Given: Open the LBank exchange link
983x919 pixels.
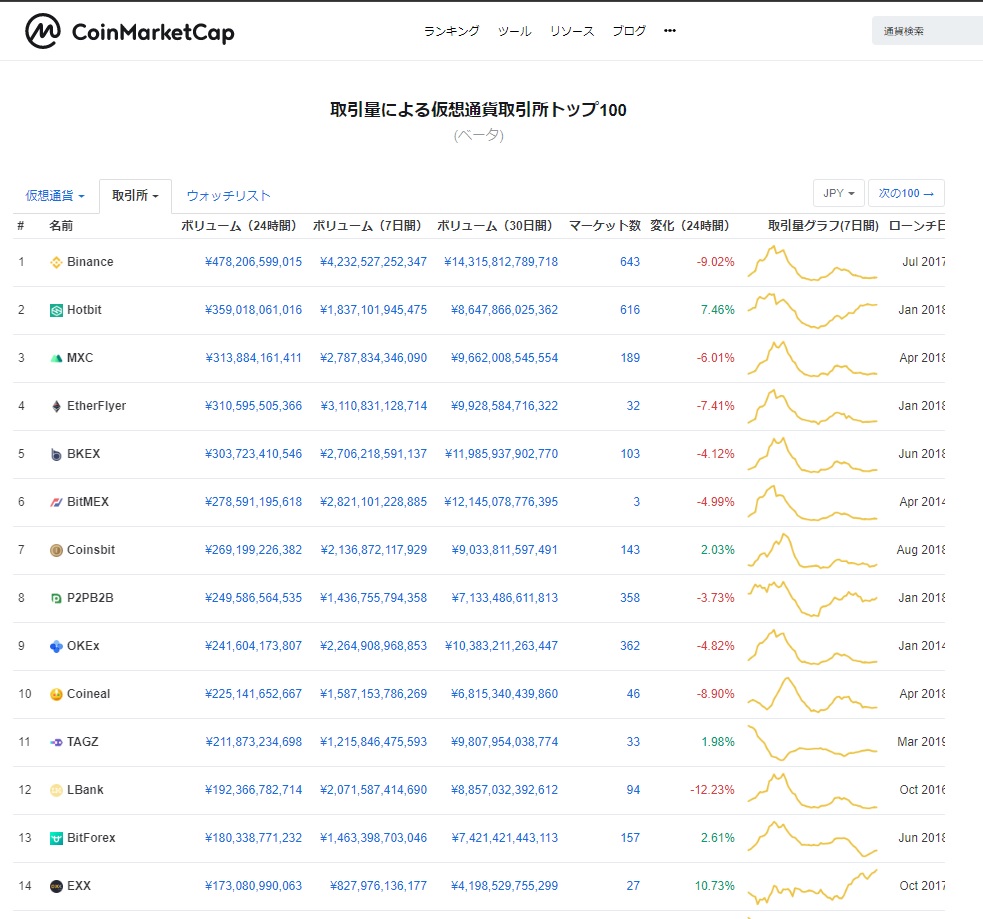Looking at the screenshot, I should pyautogui.click(x=85, y=790).
